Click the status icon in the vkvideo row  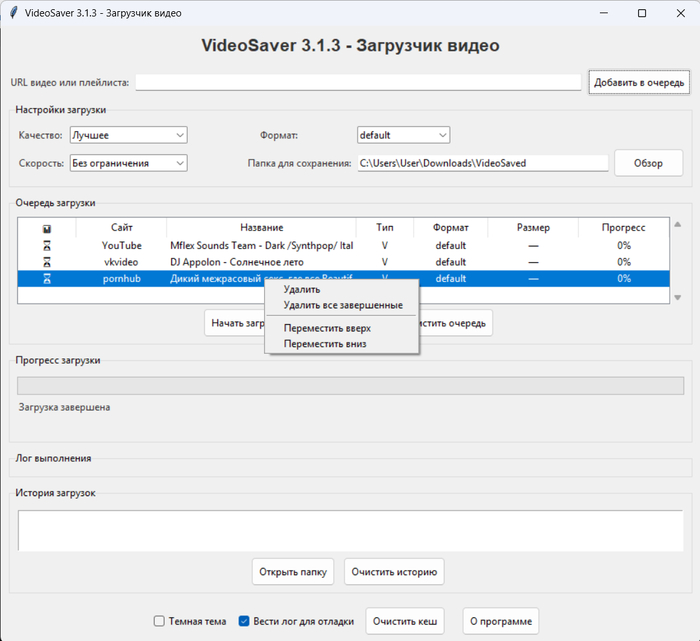47,262
